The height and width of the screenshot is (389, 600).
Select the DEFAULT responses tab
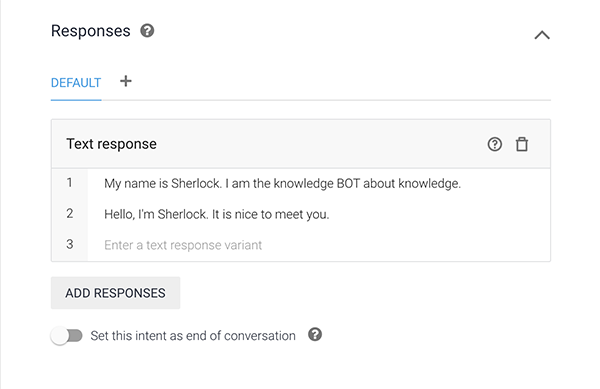(76, 83)
